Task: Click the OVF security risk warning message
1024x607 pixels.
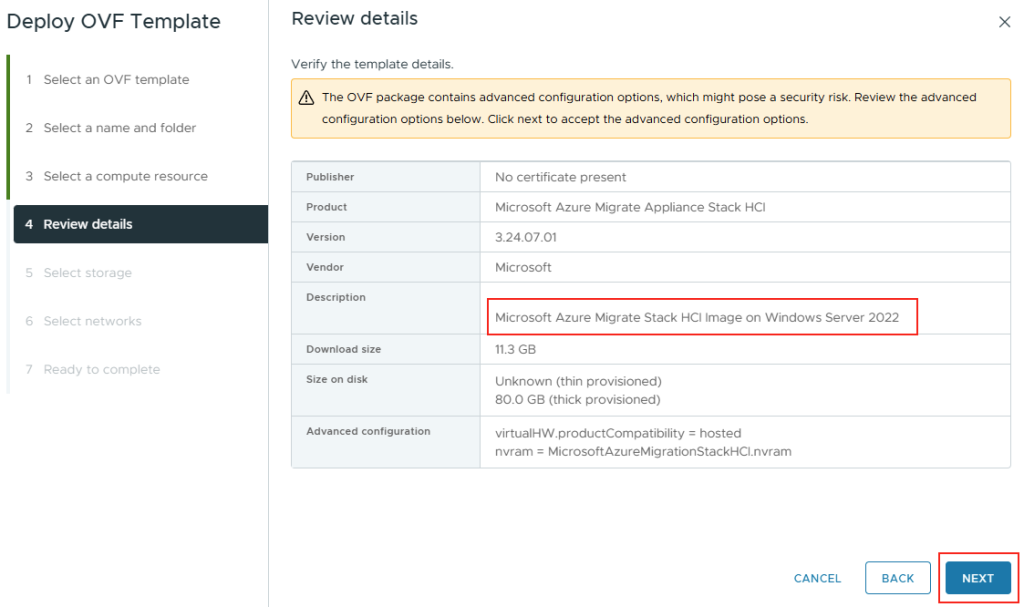Action: pos(649,108)
